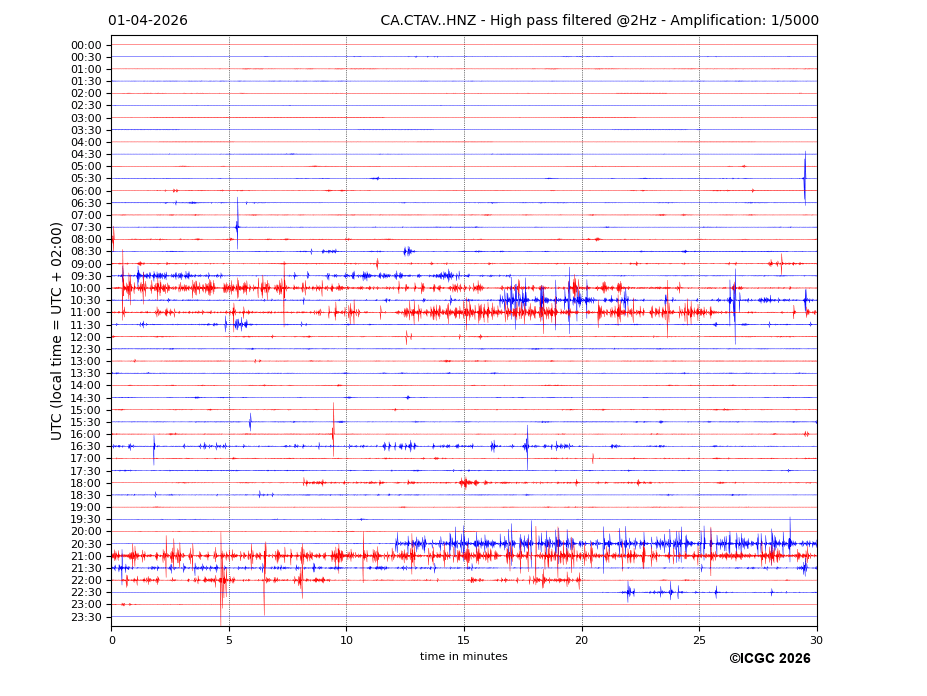Select the 21:00 time row label

click(86, 557)
